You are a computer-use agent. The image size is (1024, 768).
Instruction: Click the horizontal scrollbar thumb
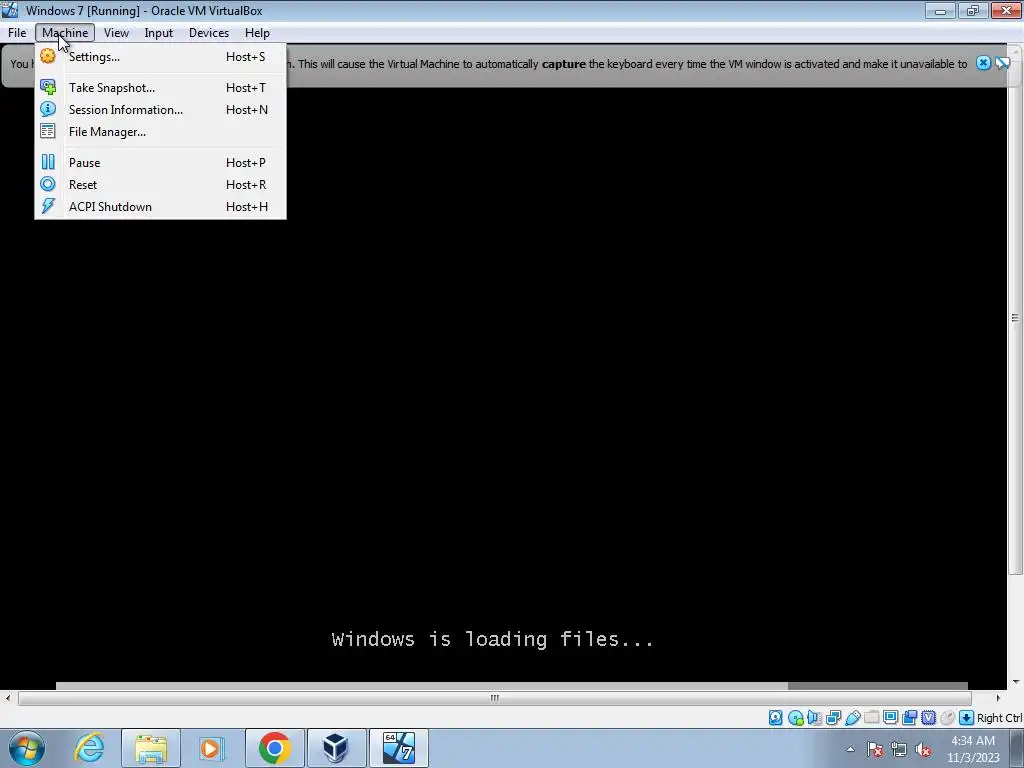[x=494, y=698]
